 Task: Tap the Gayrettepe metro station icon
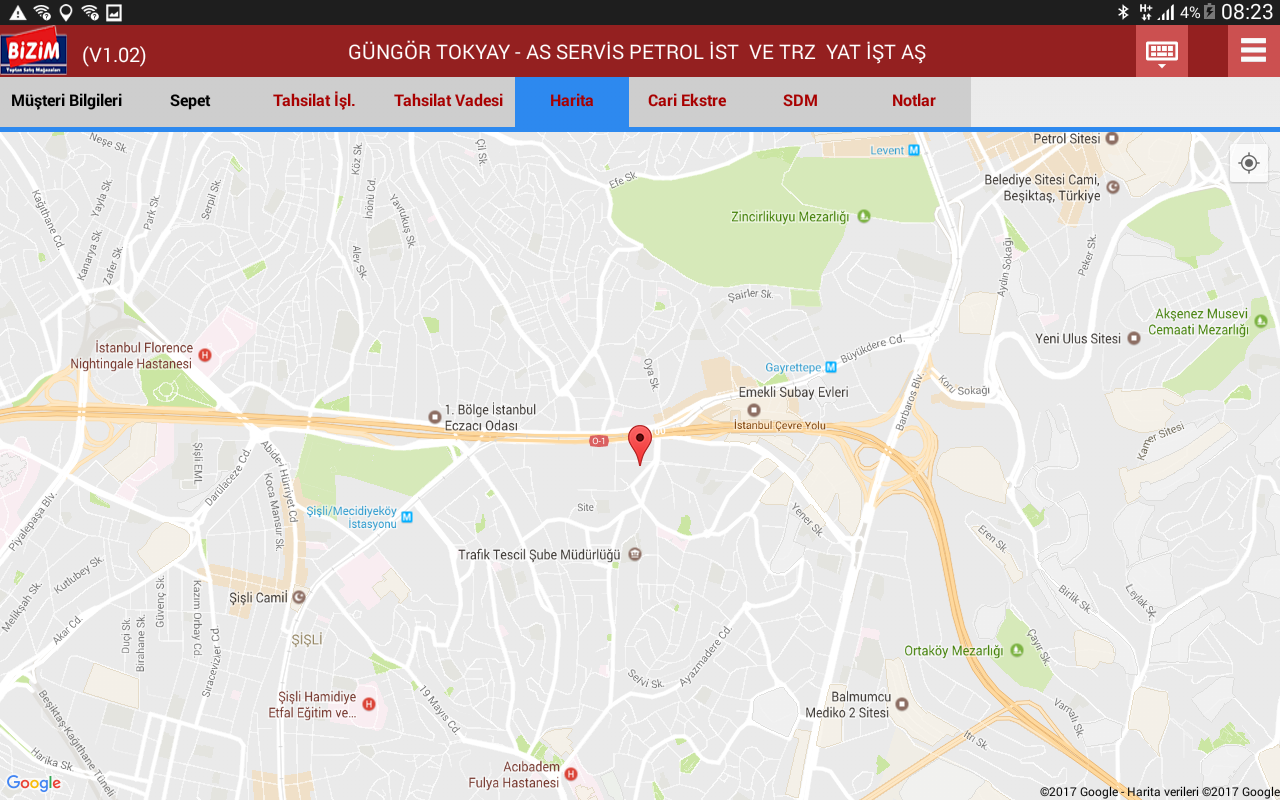tap(831, 367)
